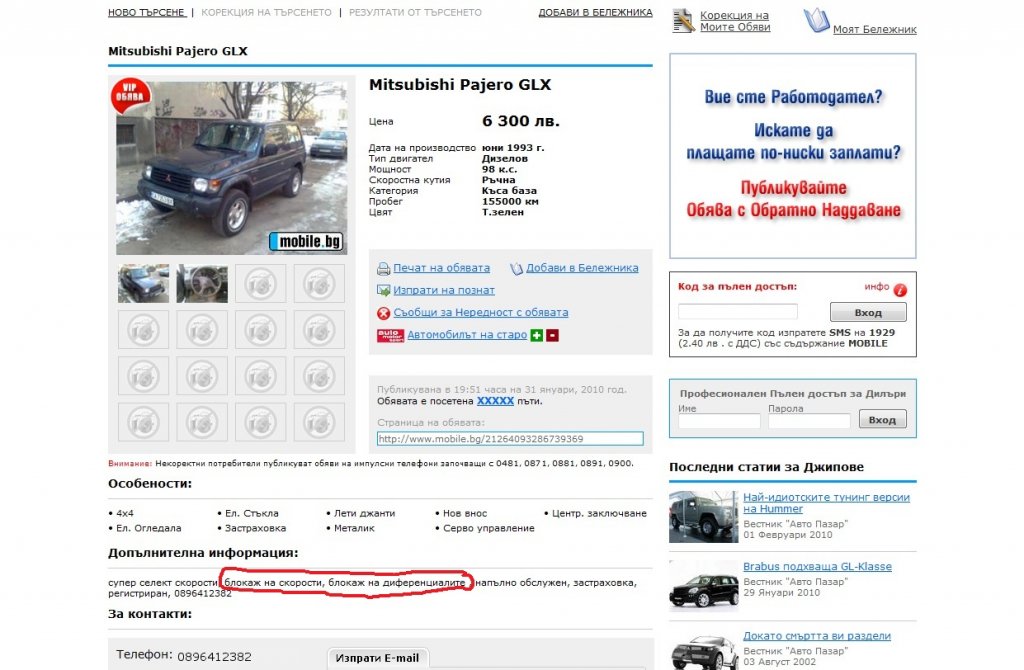Click the VIP обява badge on the photo

[x=130, y=95]
